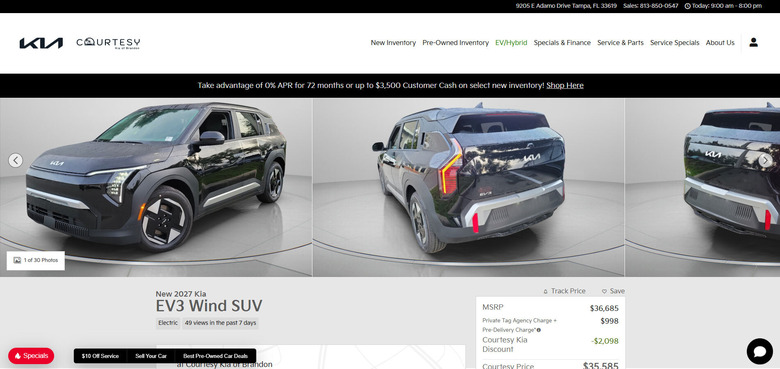Click the EV3 Wind SUV title

[209, 306]
